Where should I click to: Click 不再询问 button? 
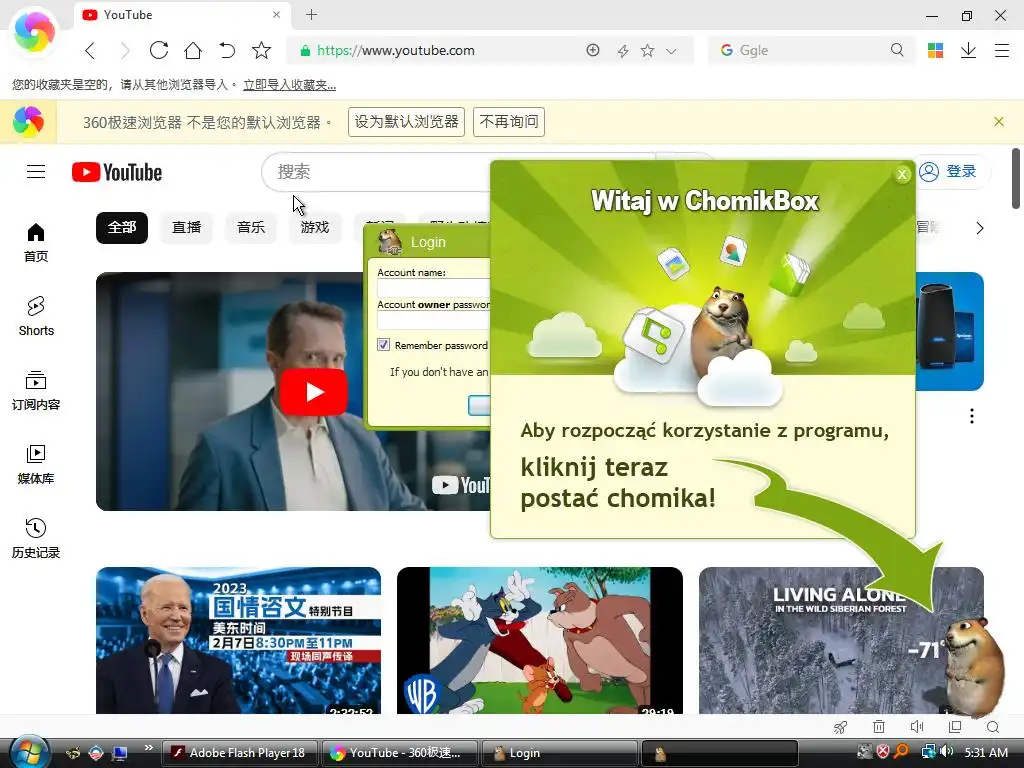(509, 122)
